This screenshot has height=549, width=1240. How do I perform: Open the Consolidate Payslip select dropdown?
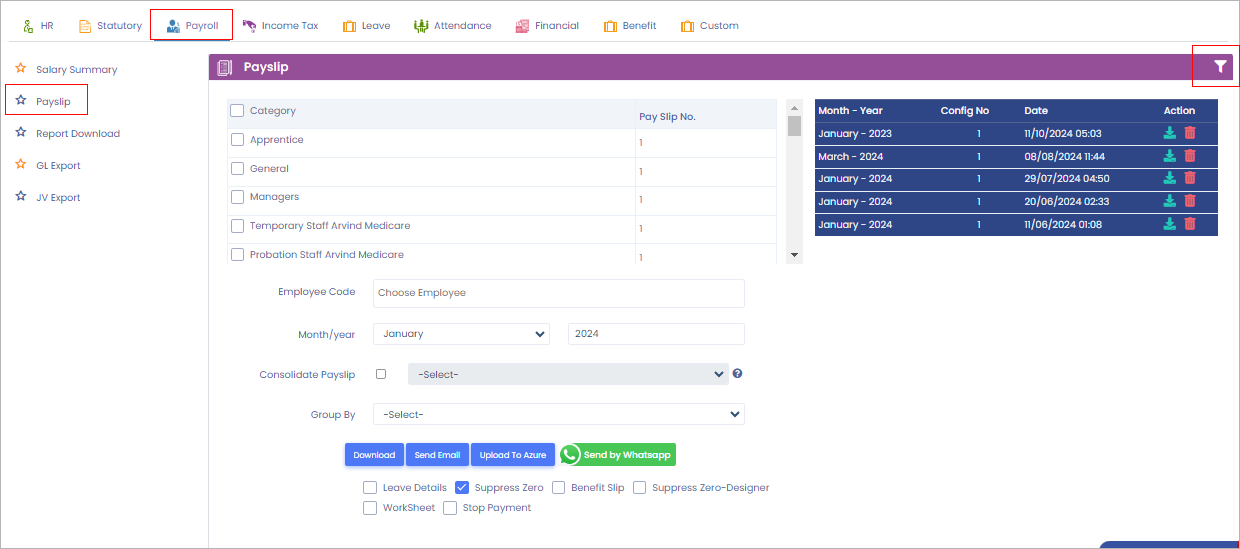point(567,374)
